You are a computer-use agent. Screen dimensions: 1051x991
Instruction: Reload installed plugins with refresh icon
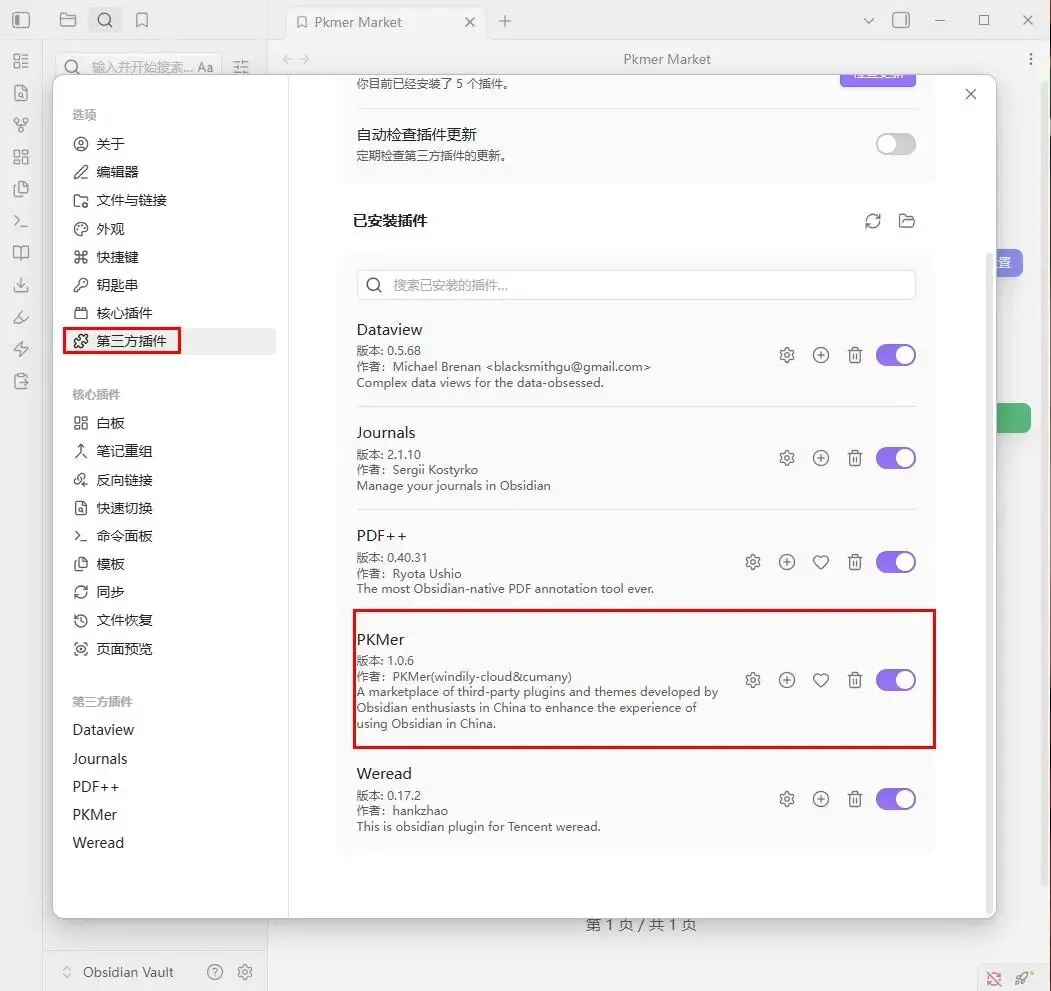pos(872,221)
